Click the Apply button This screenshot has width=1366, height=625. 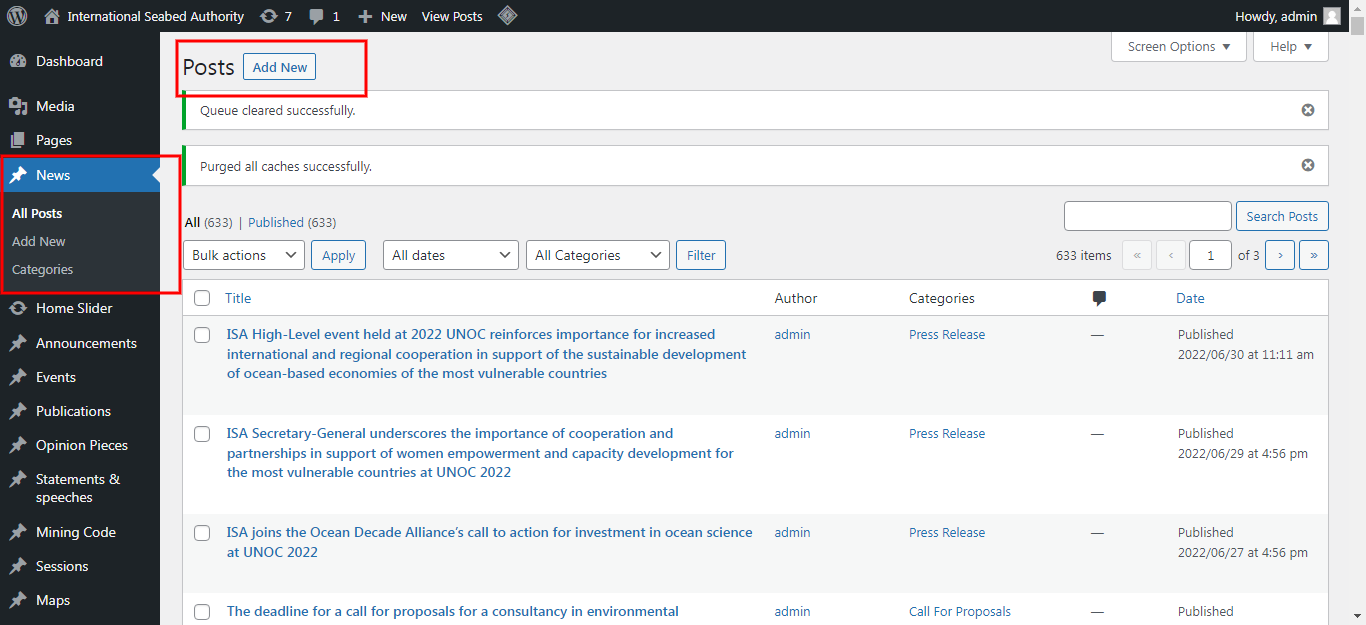tap(338, 255)
